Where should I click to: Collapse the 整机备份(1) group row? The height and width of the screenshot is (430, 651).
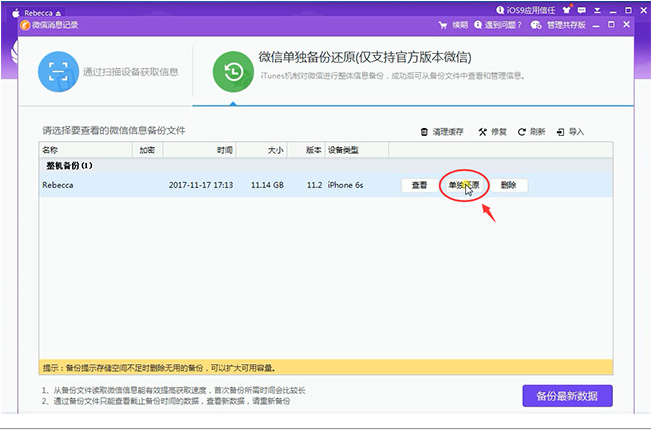click(x=69, y=165)
